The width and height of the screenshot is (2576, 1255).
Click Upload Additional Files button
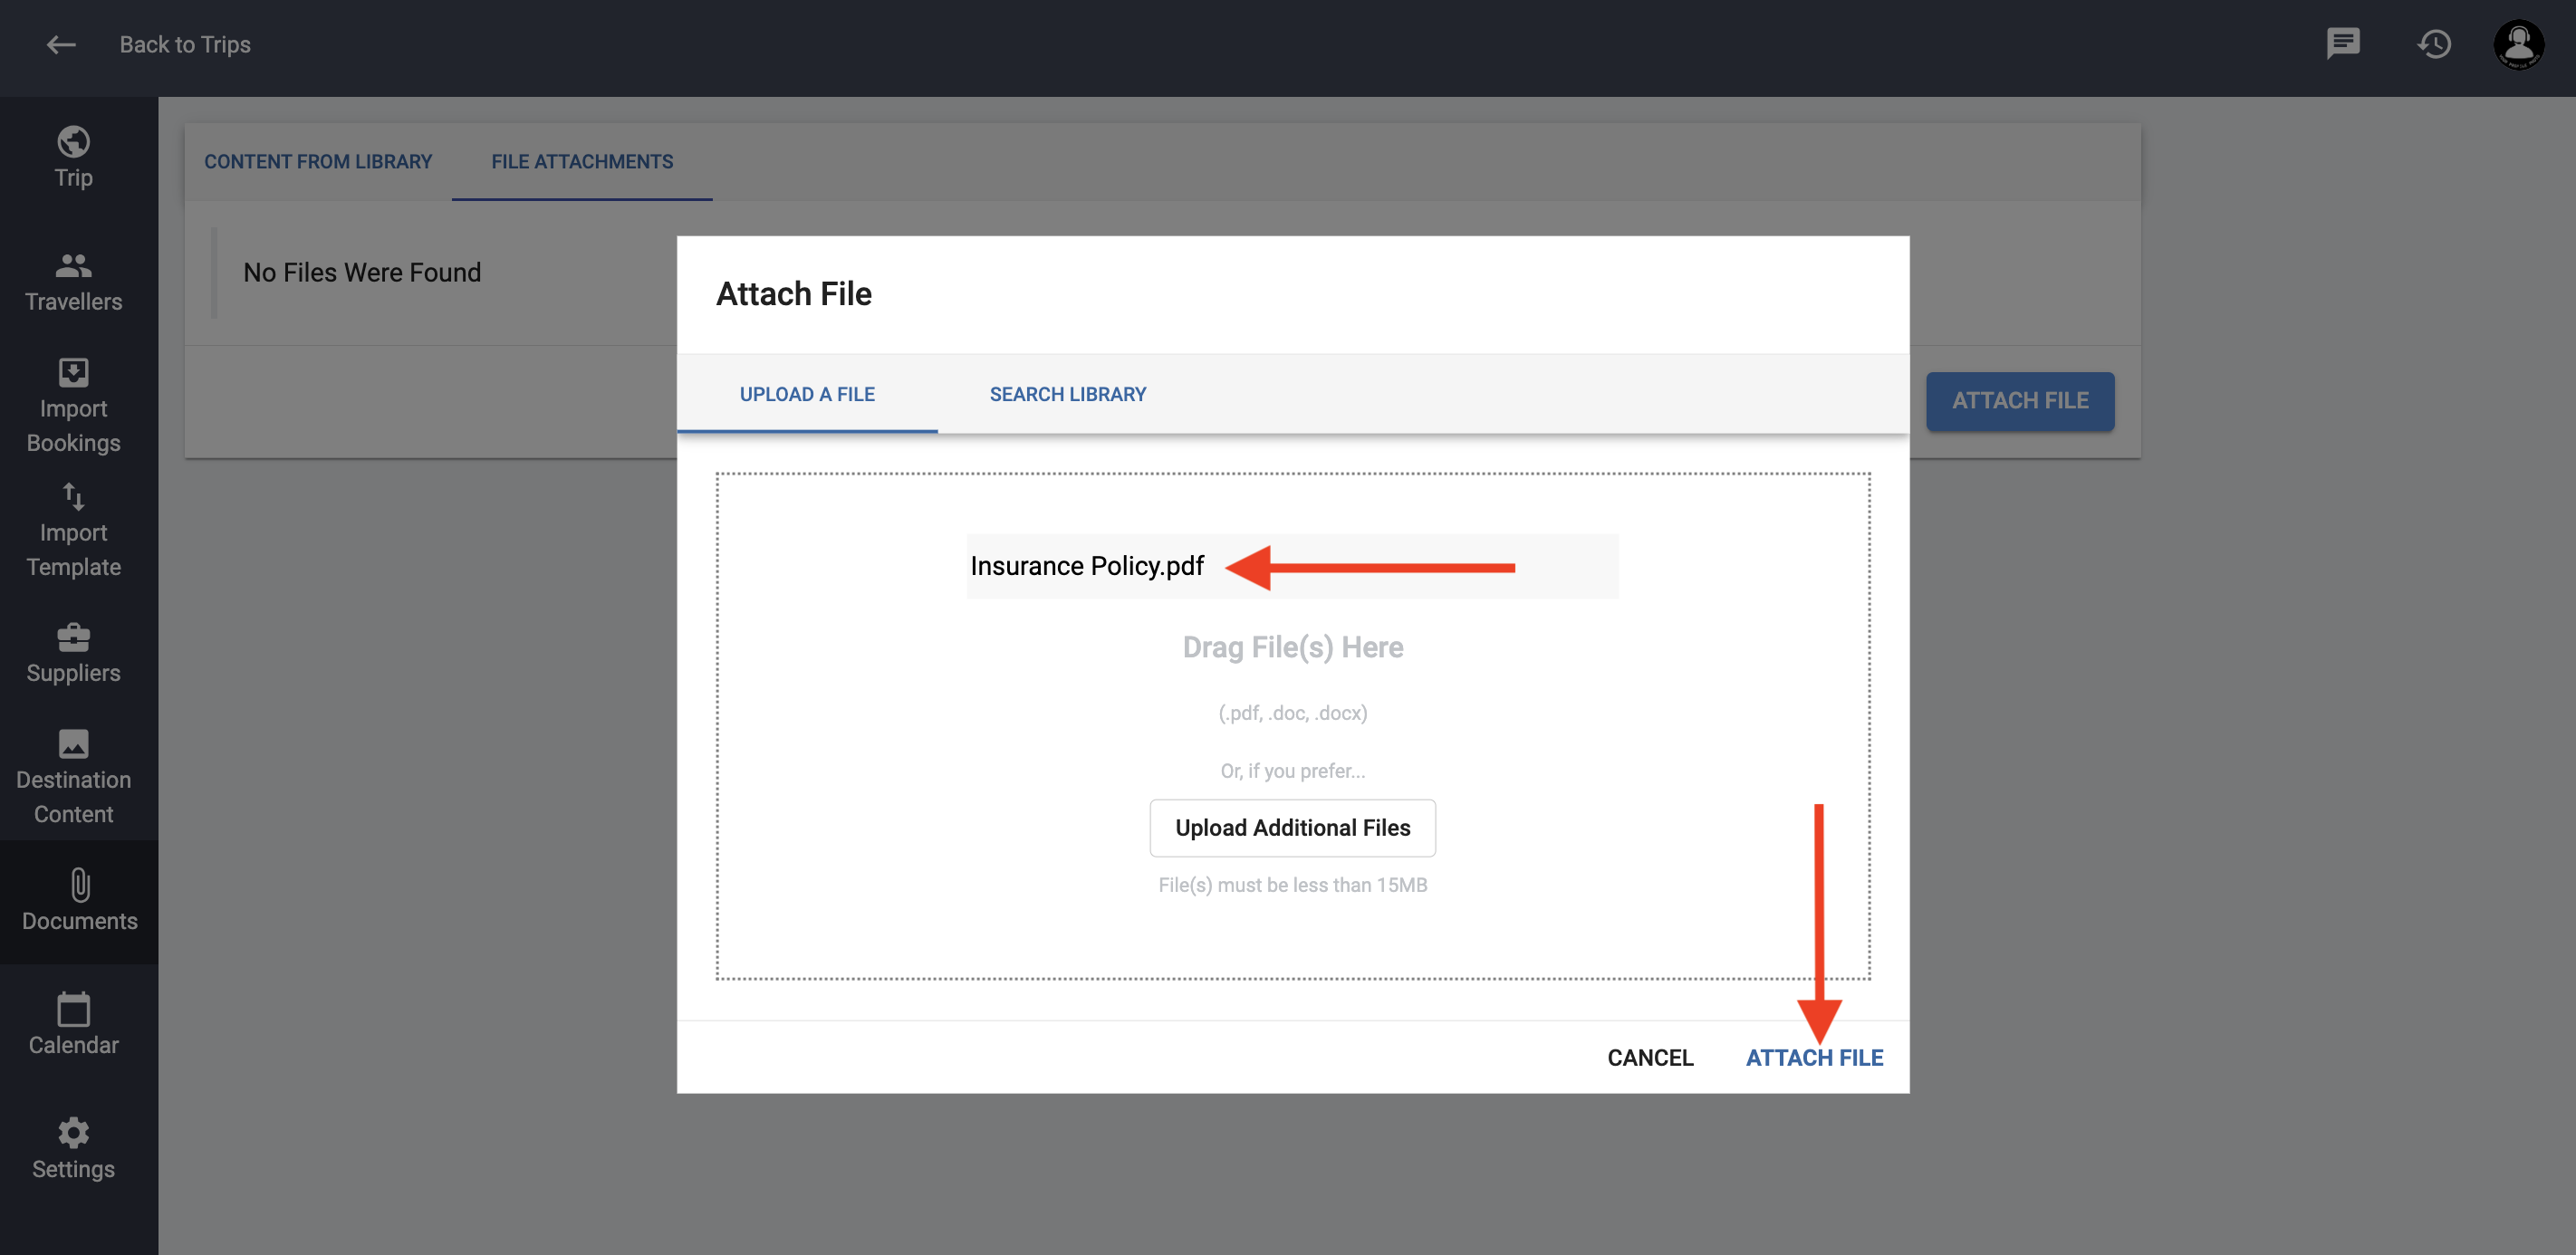(1292, 828)
